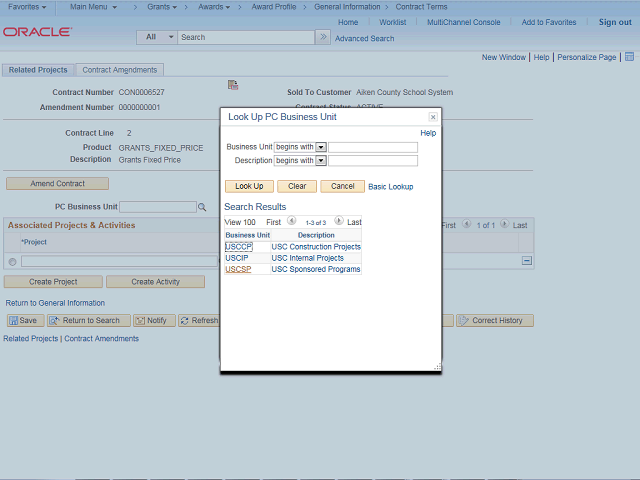Click Add to Favorites

point(549,22)
